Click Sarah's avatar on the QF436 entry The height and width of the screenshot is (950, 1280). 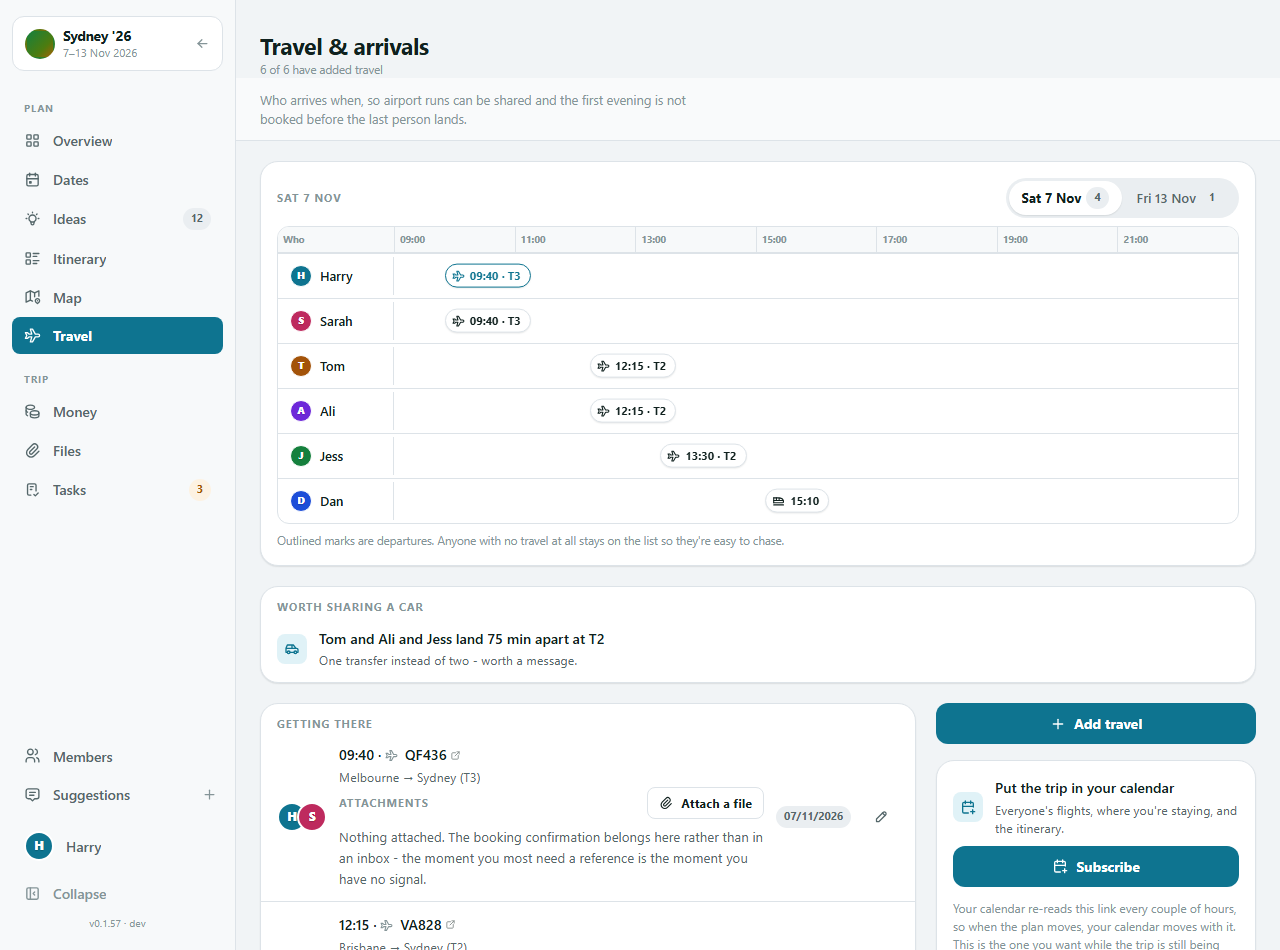tap(313, 817)
